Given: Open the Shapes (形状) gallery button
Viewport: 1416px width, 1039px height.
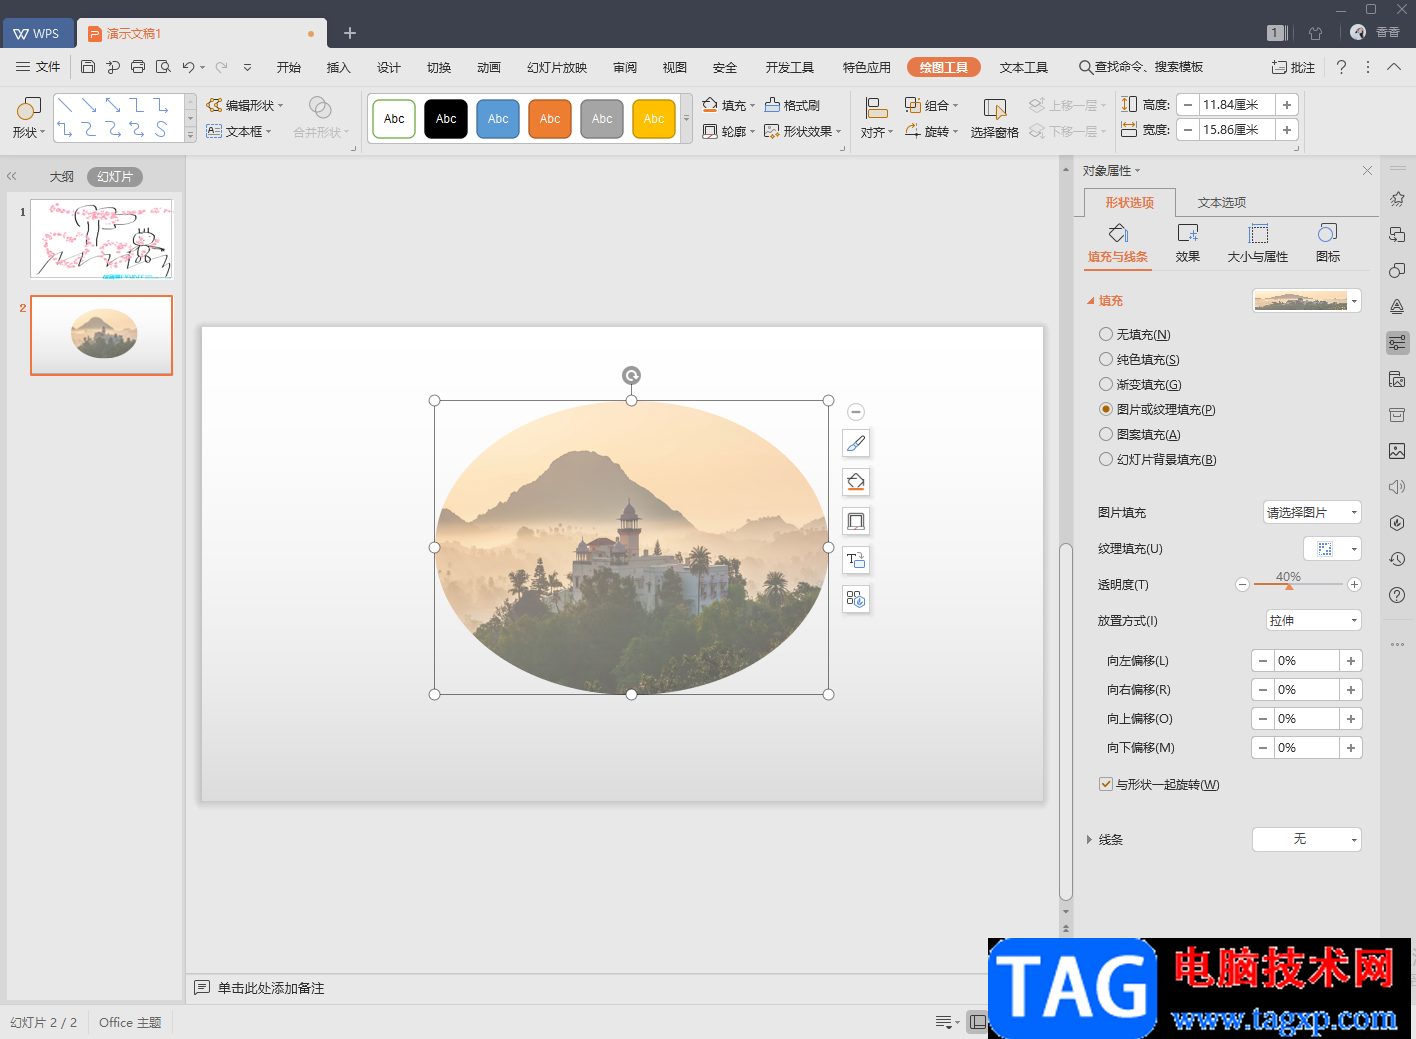Looking at the screenshot, I should [28, 118].
